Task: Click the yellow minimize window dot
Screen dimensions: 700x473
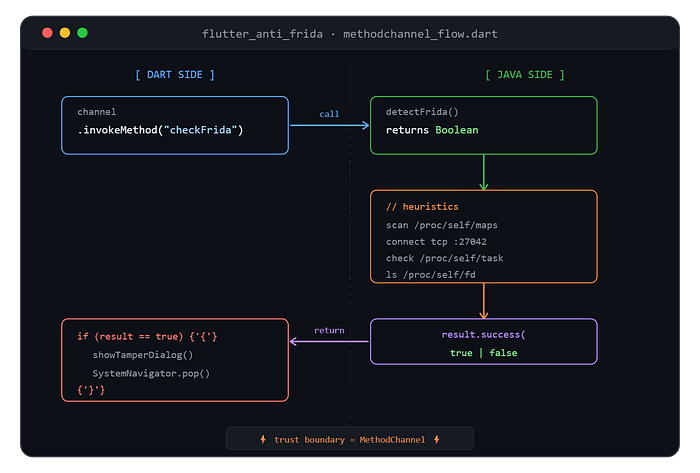Action: (65, 33)
